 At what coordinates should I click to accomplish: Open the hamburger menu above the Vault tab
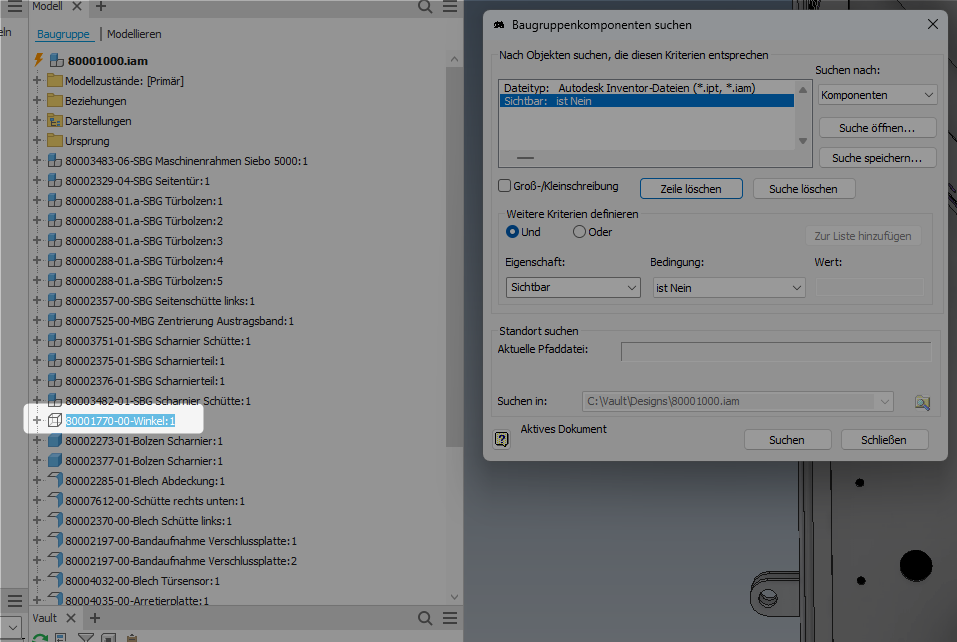pos(15,601)
